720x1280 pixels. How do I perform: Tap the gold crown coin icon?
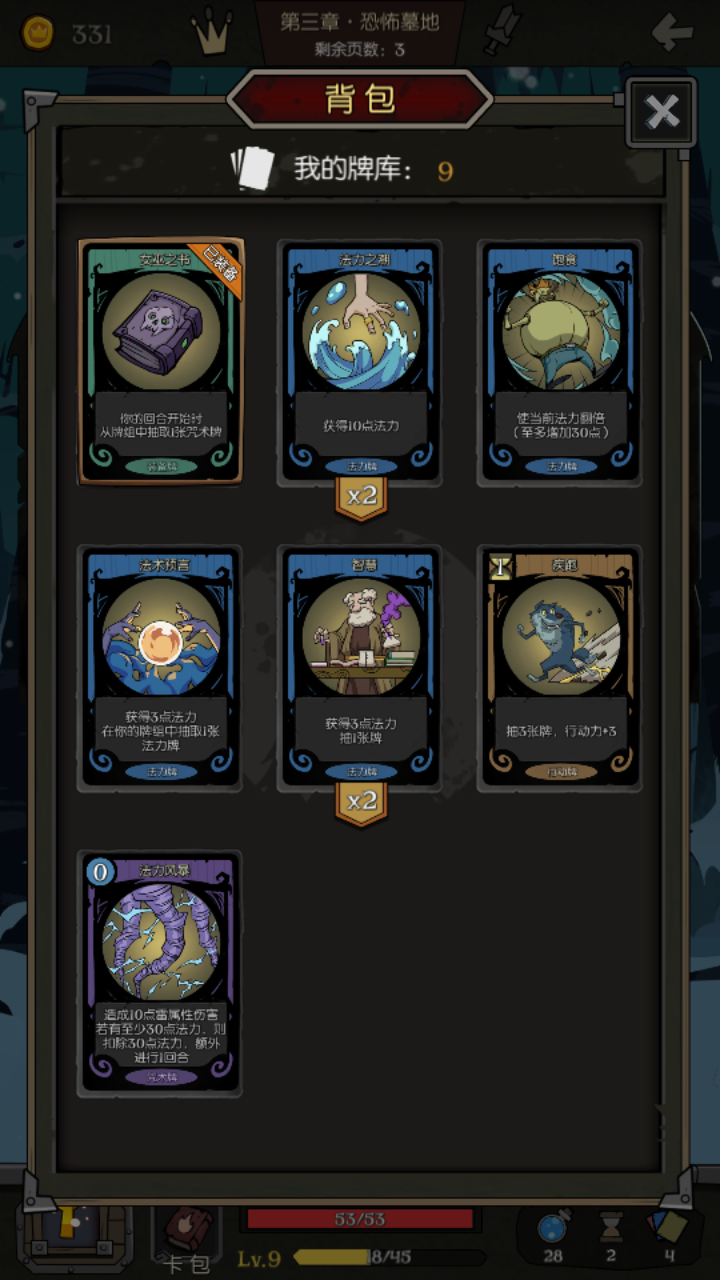click(x=38, y=33)
